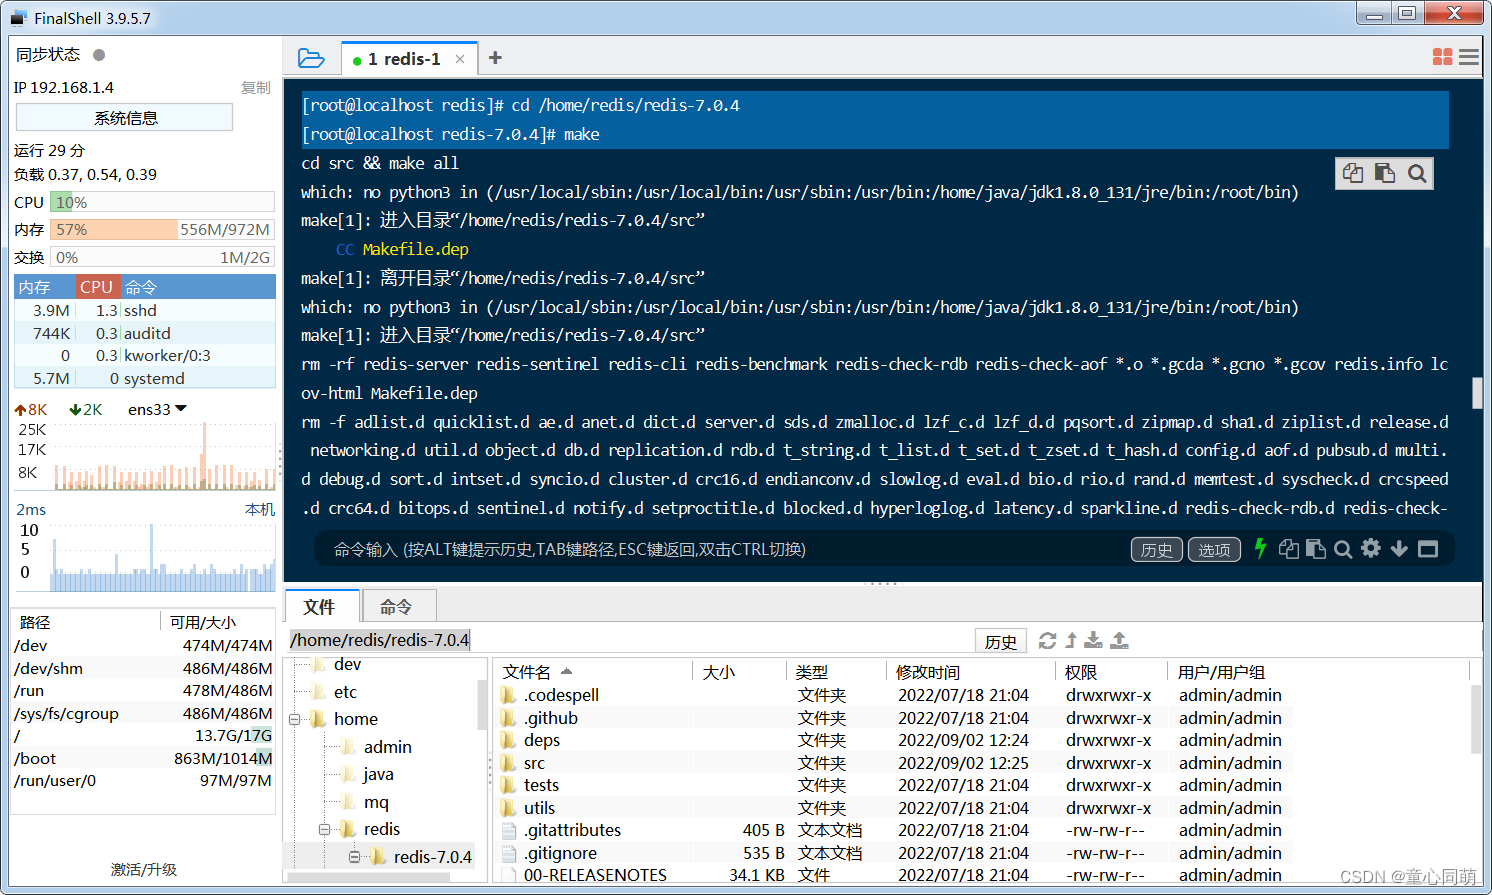The image size is (1492, 895).
Task: Select the admin folder in tree
Action: pos(387,747)
